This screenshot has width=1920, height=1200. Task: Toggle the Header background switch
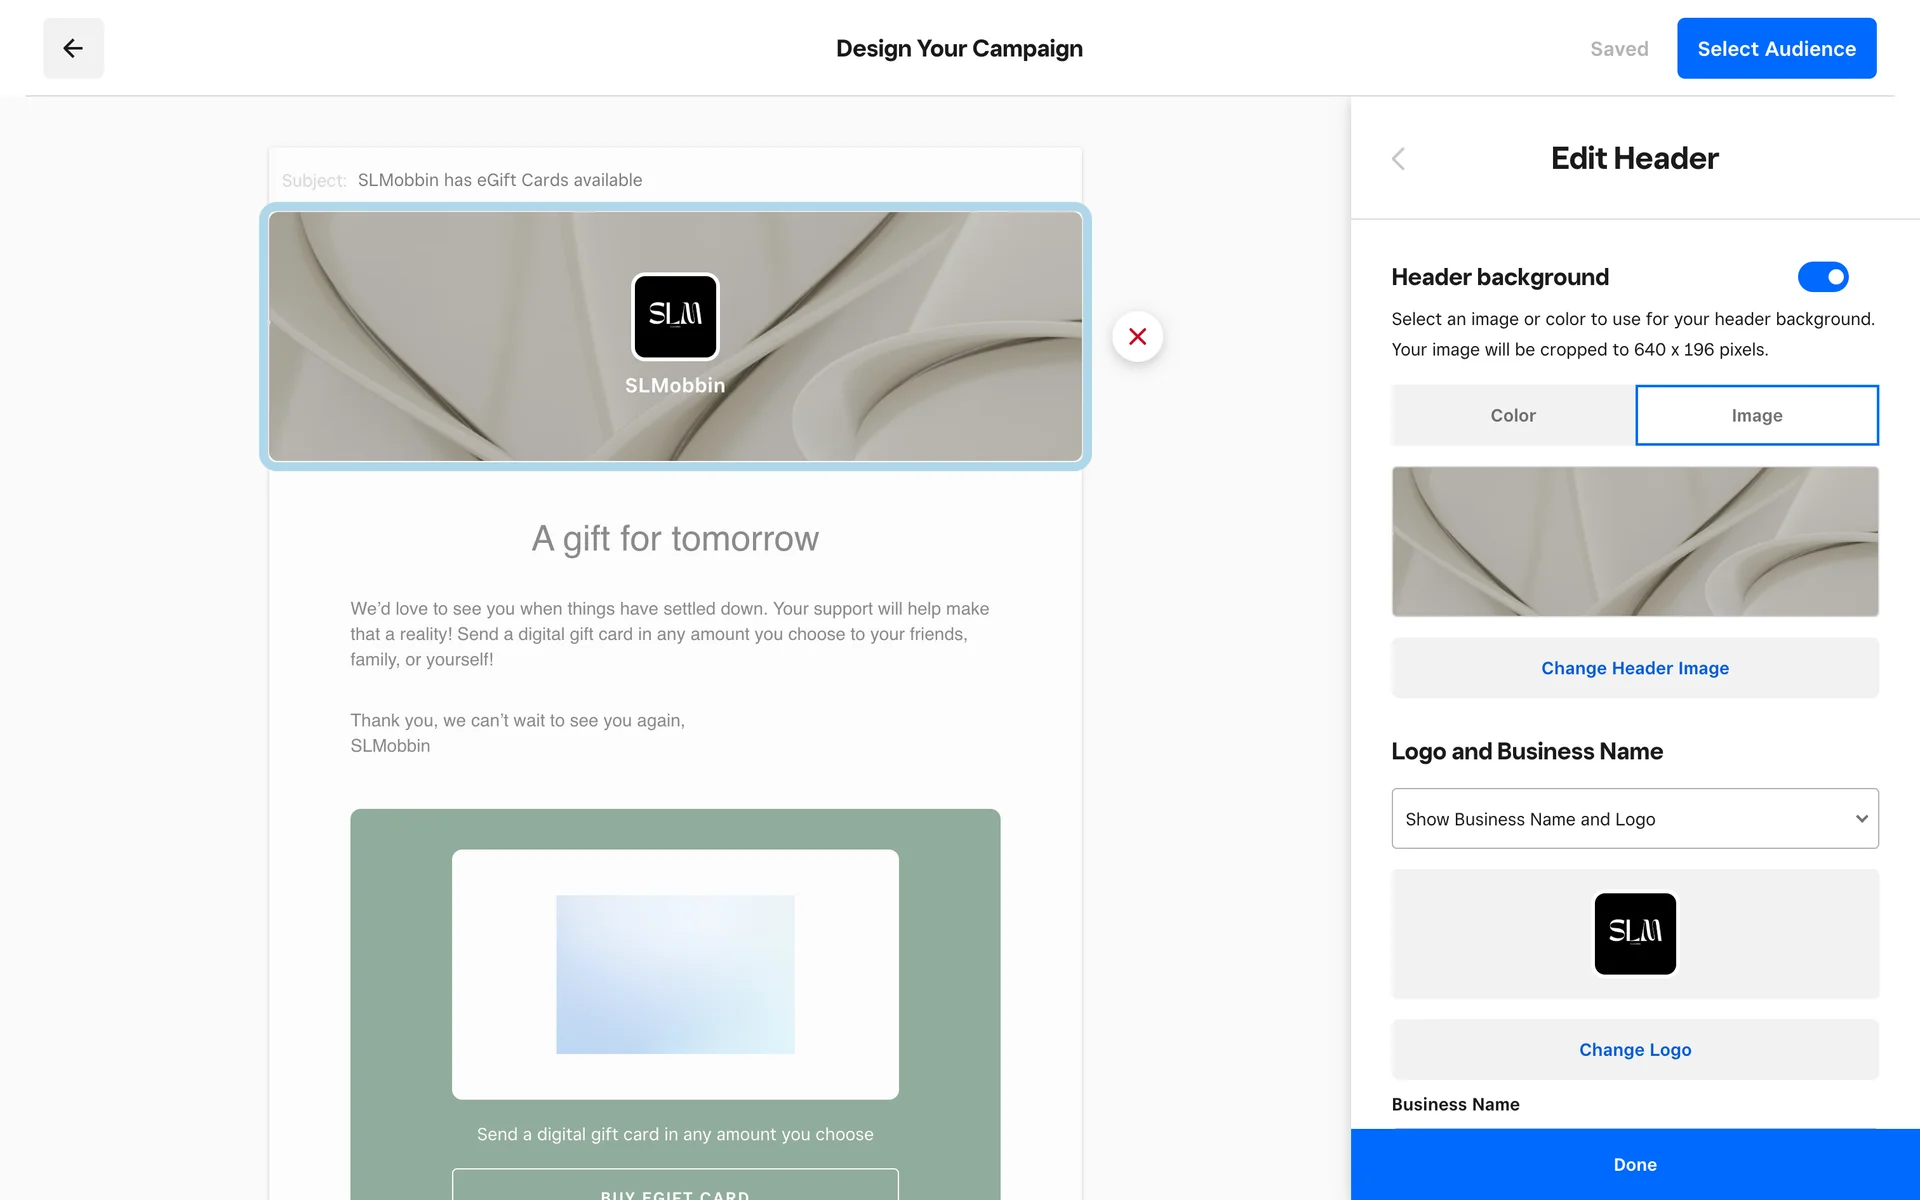pyautogui.click(x=1822, y=277)
